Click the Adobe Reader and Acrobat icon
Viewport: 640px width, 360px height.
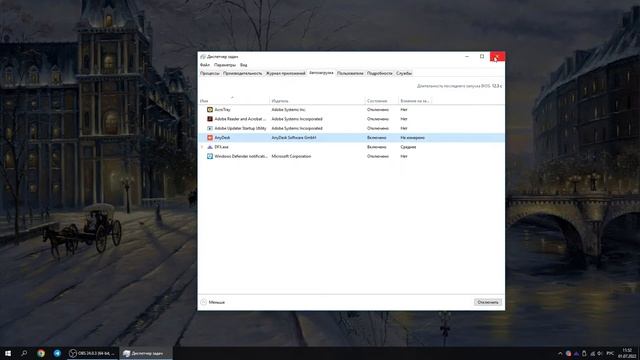coord(210,119)
